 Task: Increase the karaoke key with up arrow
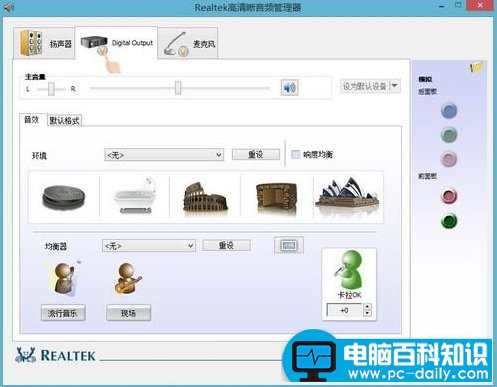point(367,307)
